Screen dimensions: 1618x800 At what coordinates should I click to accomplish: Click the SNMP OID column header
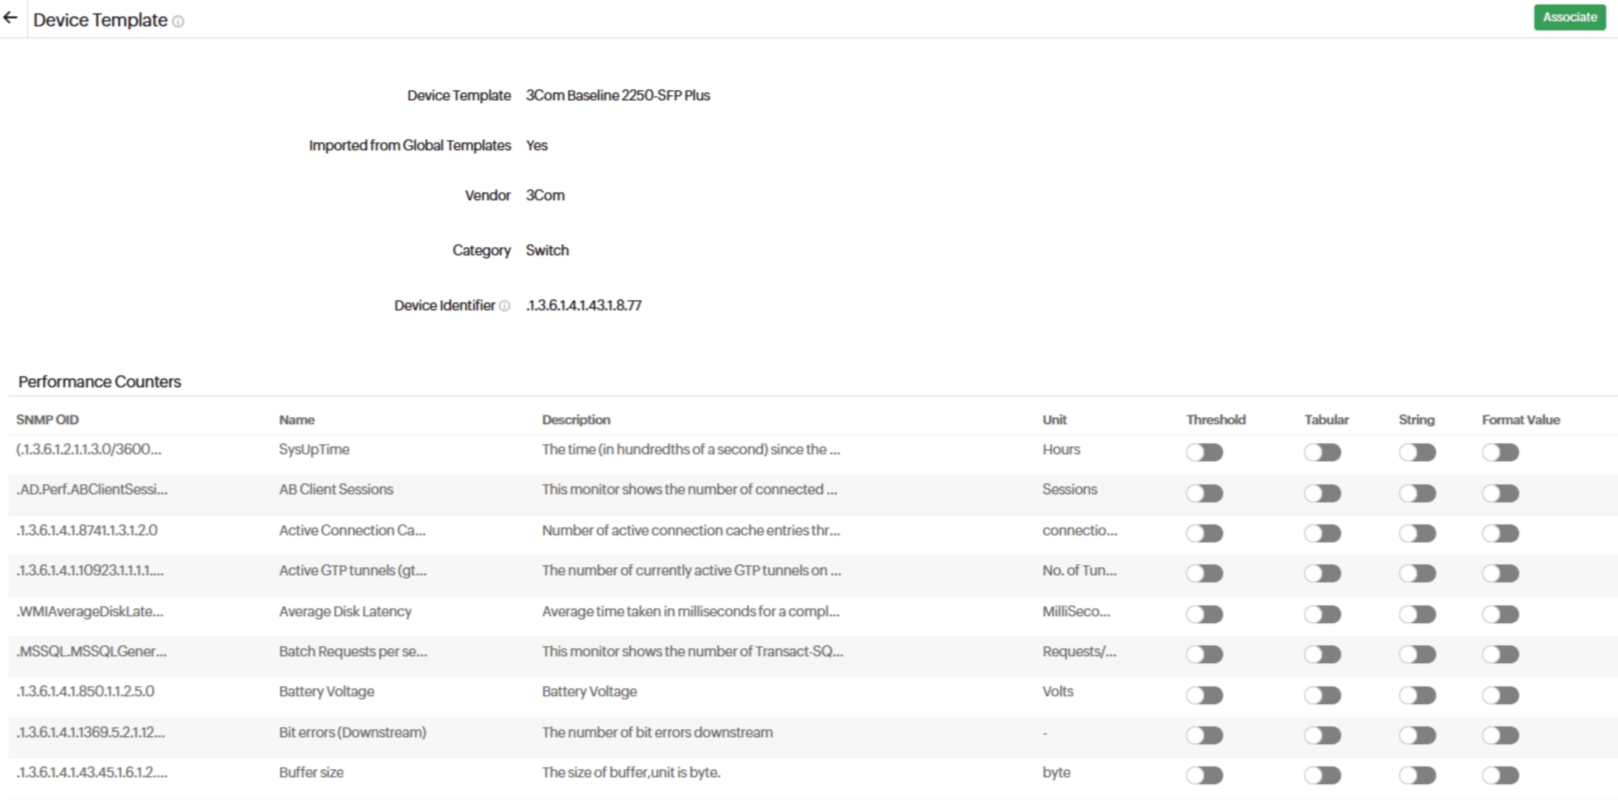pos(47,420)
